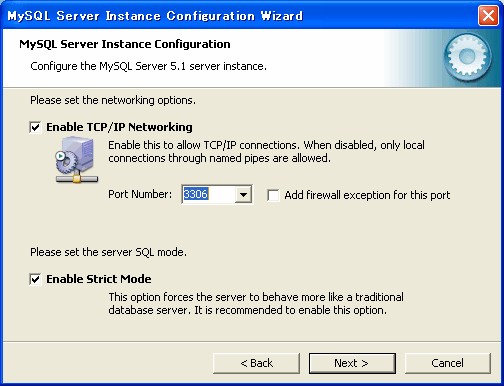Close the MySQL configuration wizard window
Image resolution: width=504 pixels, height=386 pixels.
coord(488,15)
